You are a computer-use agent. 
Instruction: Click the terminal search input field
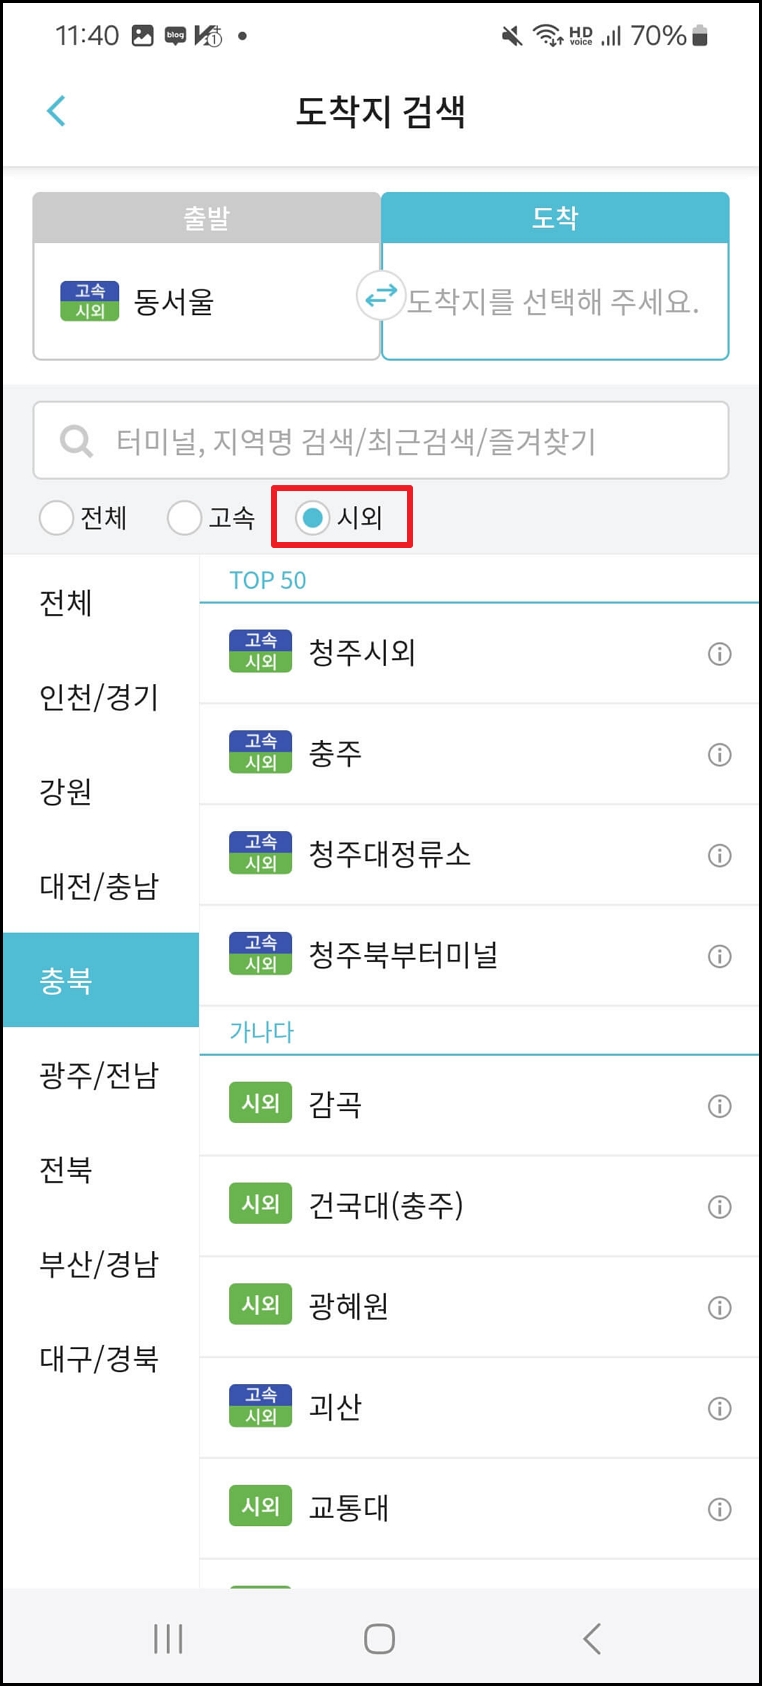pyautogui.click(x=380, y=440)
